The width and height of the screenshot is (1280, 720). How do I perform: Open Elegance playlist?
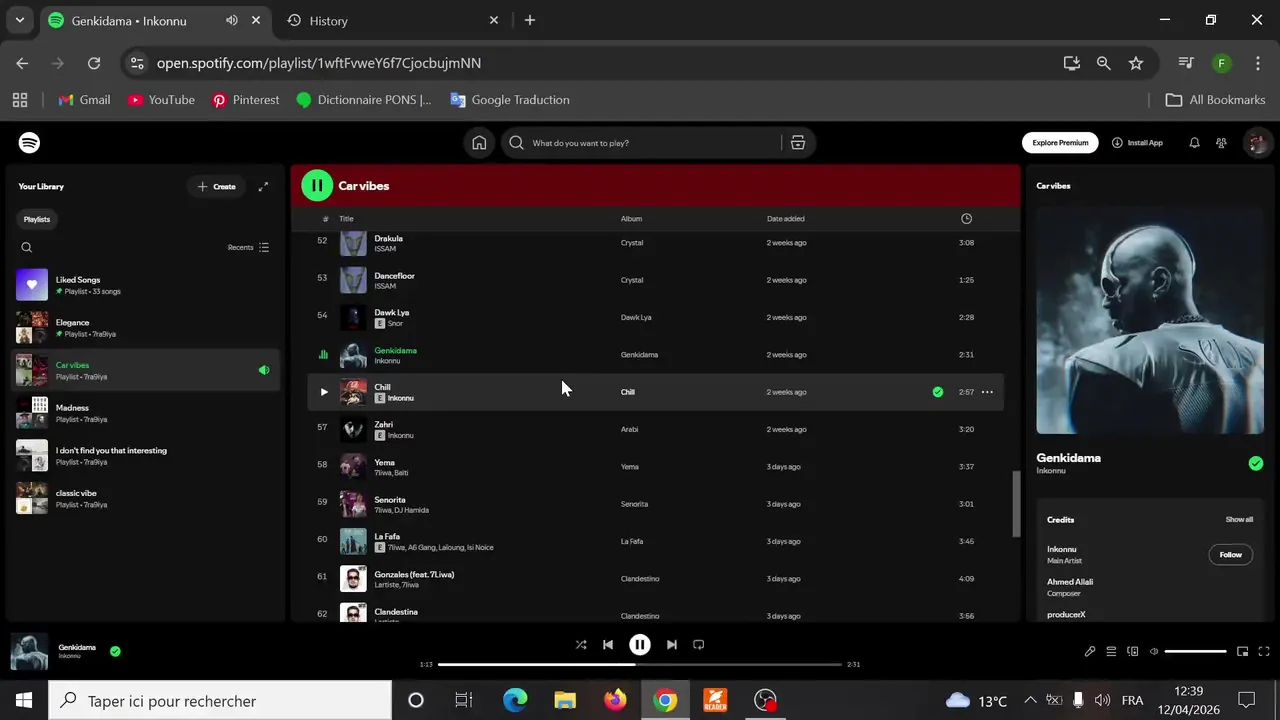click(145, 328)
